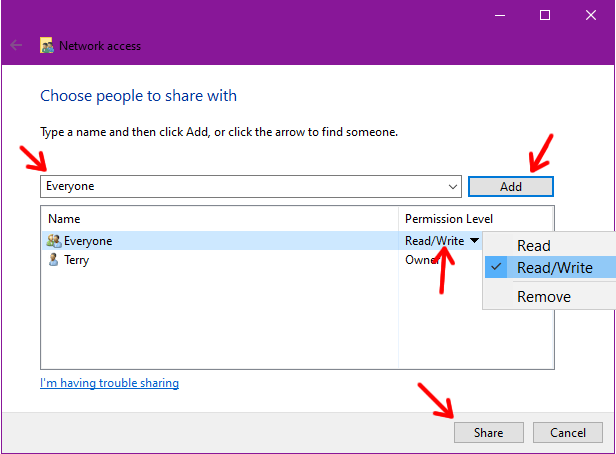Image resolution: width=616 pixels, height=454 pixels.
Task: Select the Everyone group icon in list
Action: tap(54, 240)
